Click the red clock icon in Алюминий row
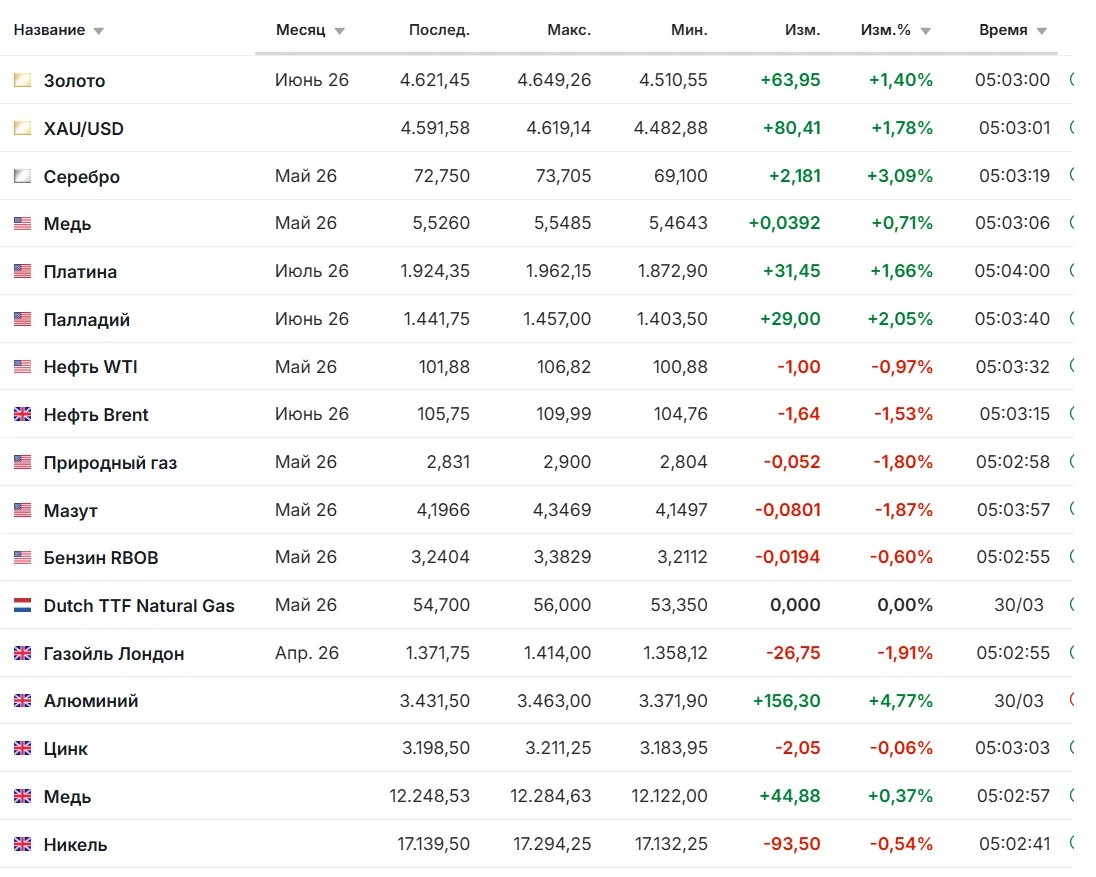Image resolution: width=1096 pixels, height=877 pixels. coord(1072,700)
